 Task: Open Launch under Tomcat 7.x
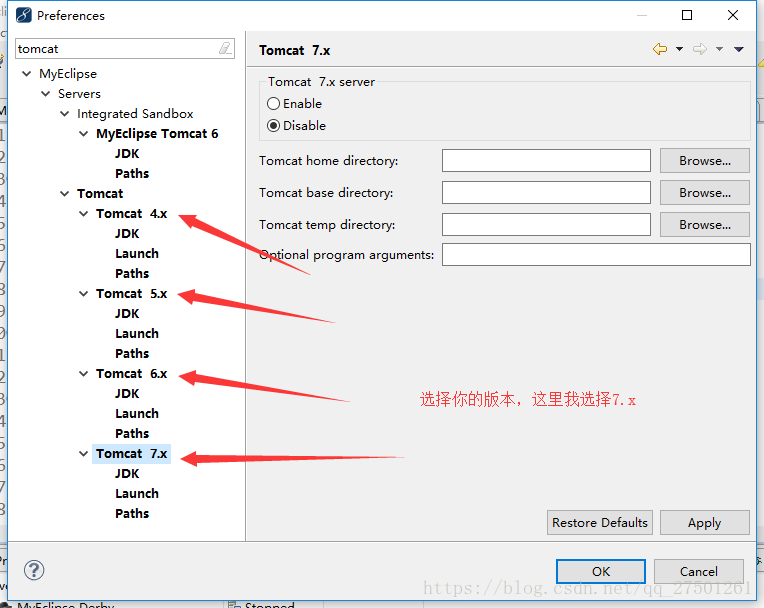(x=137, y=494)
